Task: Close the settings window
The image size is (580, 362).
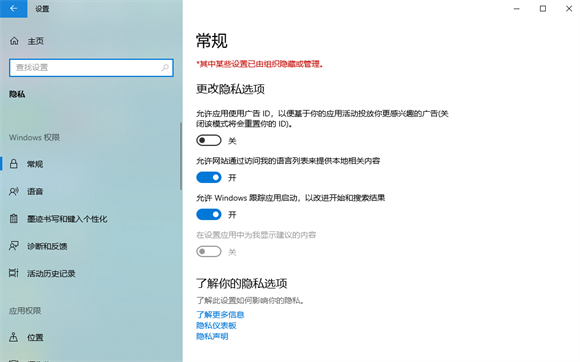Action: (569, 9)
